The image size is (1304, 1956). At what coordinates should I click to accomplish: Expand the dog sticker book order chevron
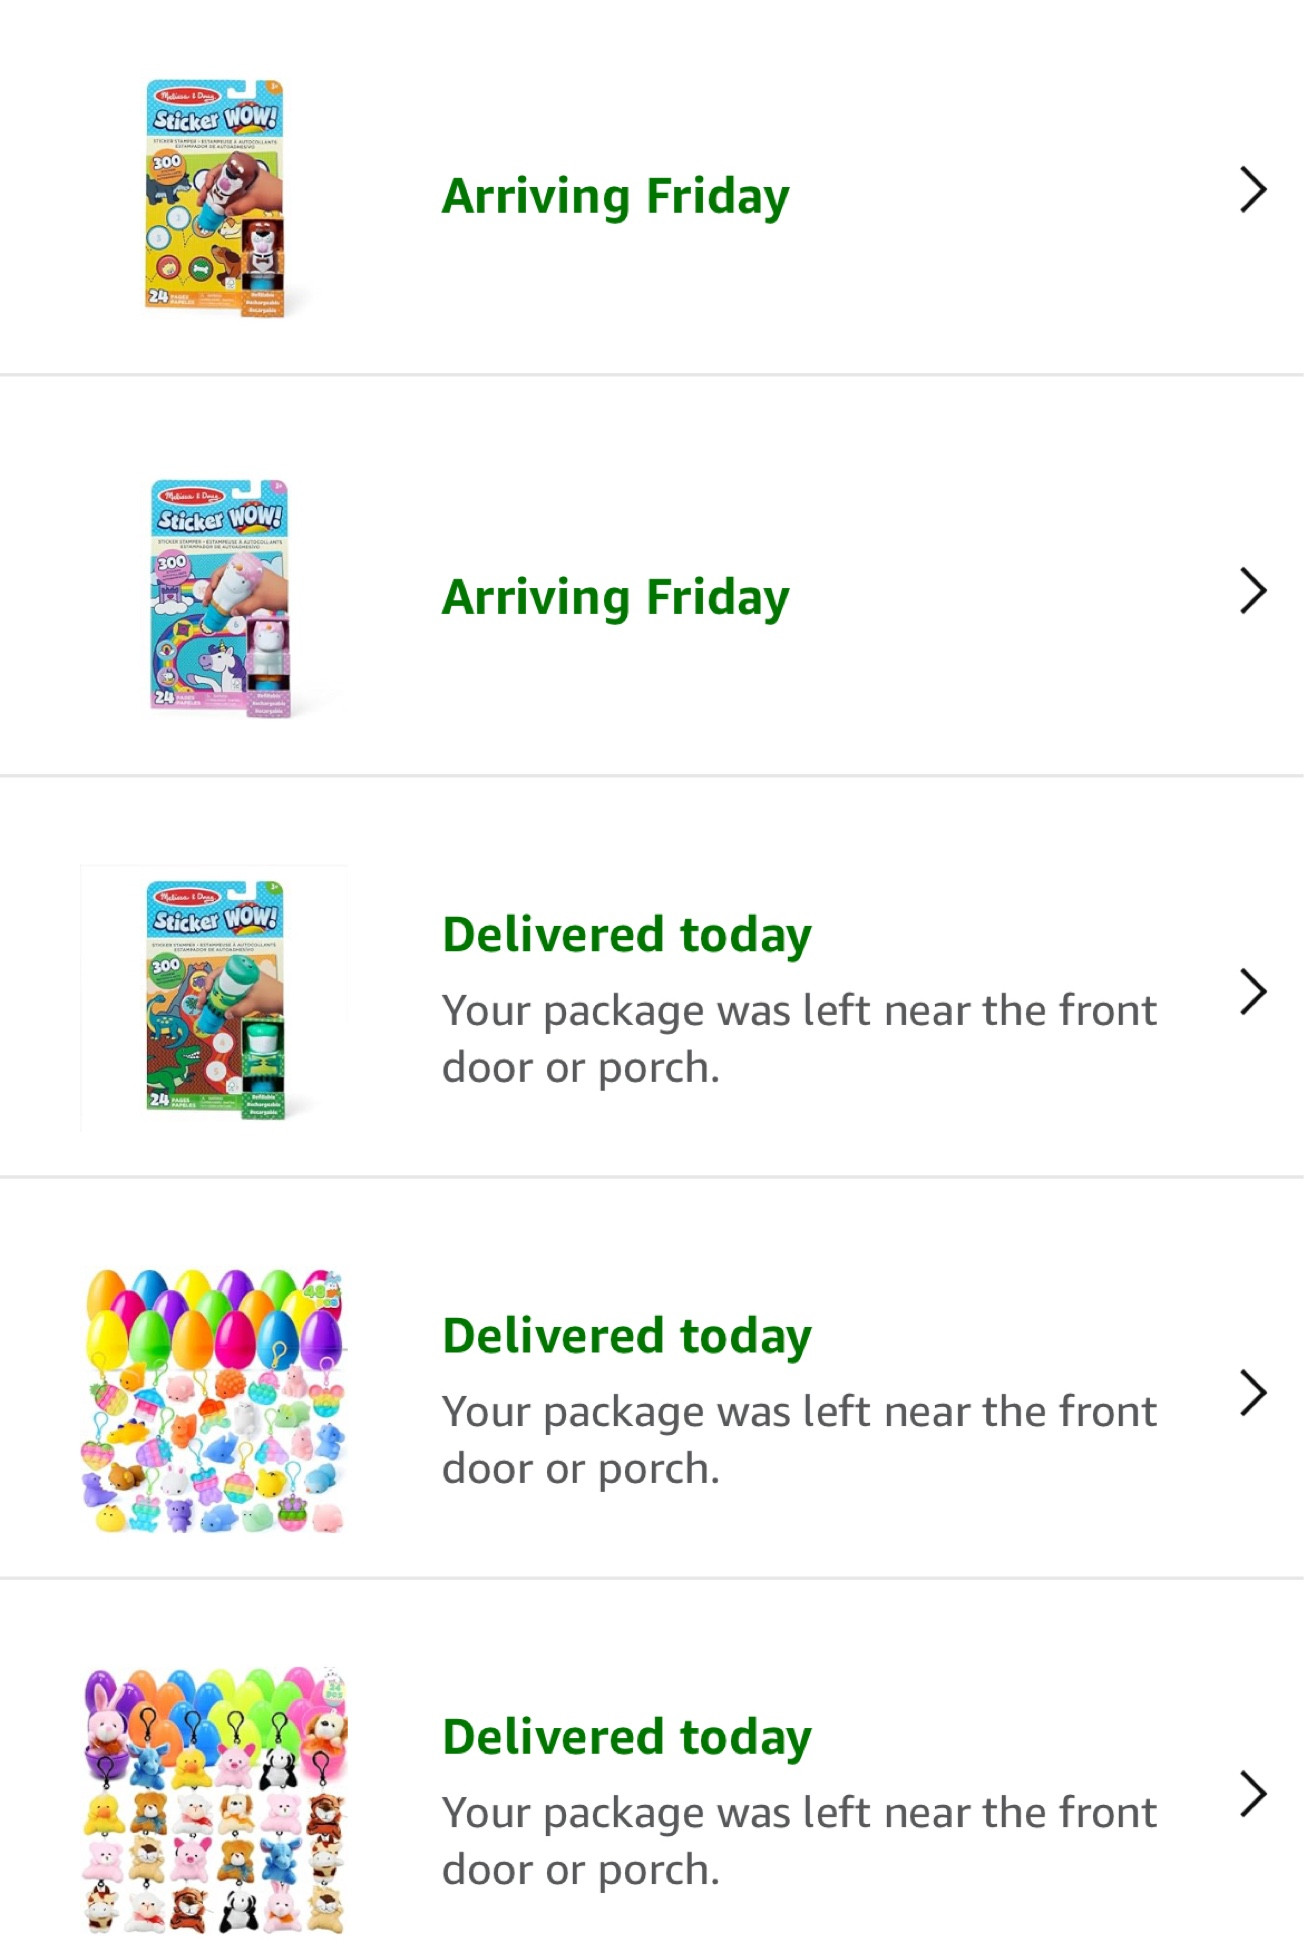point(1253,190)
